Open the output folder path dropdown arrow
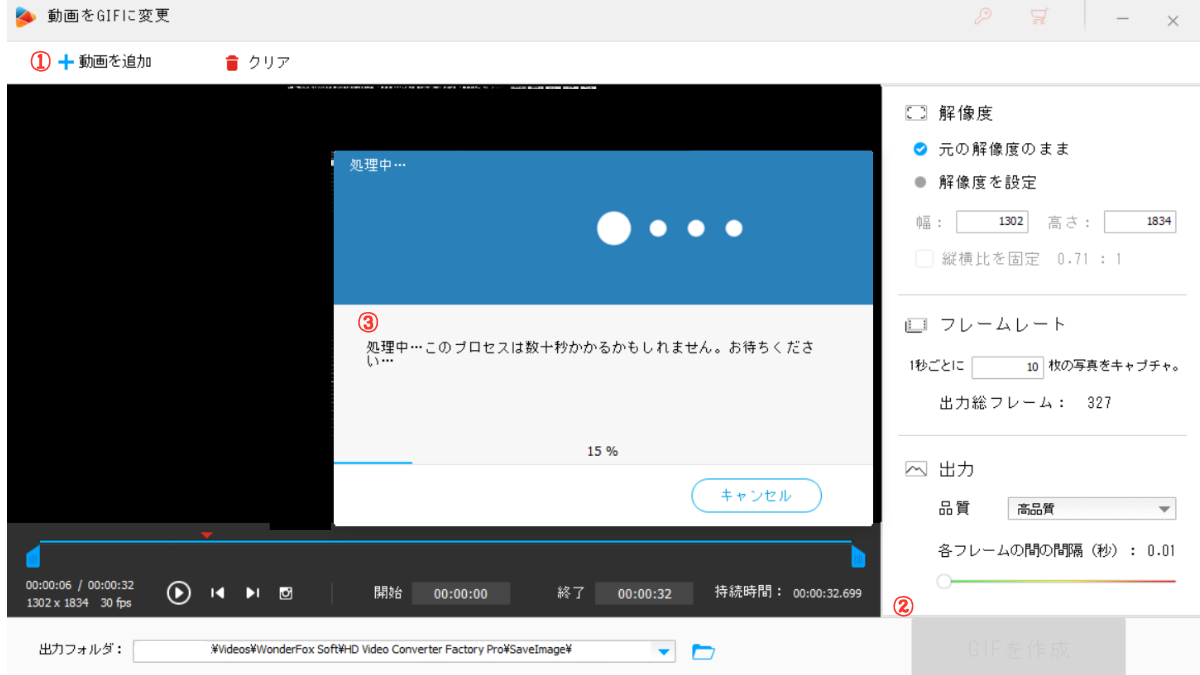Image resolution: width=1200 pixels, height=675 pixels. coord(663,652)
